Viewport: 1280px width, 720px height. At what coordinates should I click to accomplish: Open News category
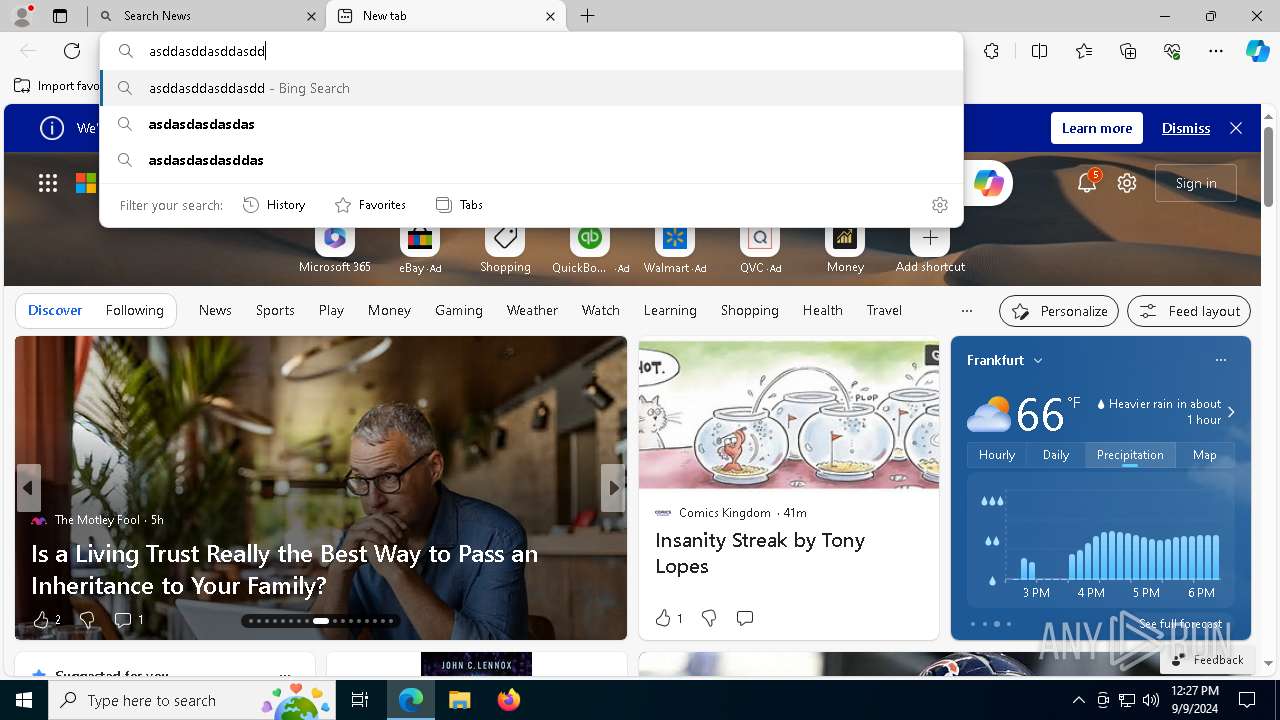tap(215, 311)
